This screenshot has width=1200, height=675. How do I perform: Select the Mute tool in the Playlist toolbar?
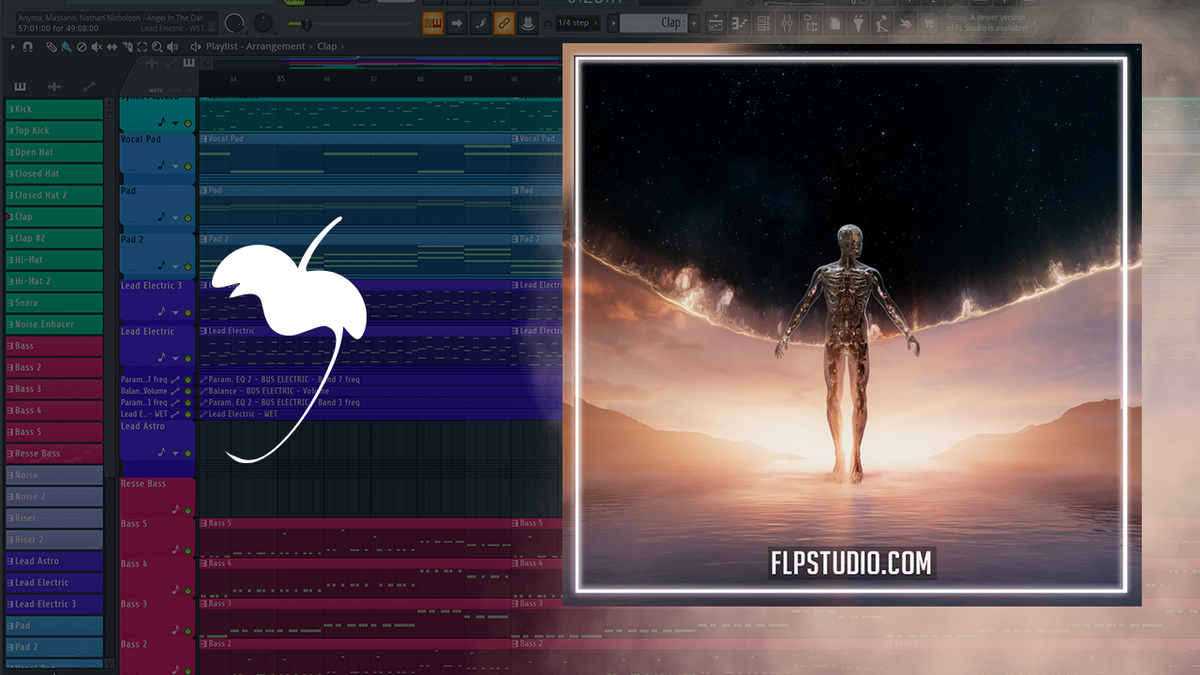pos(96,47)
